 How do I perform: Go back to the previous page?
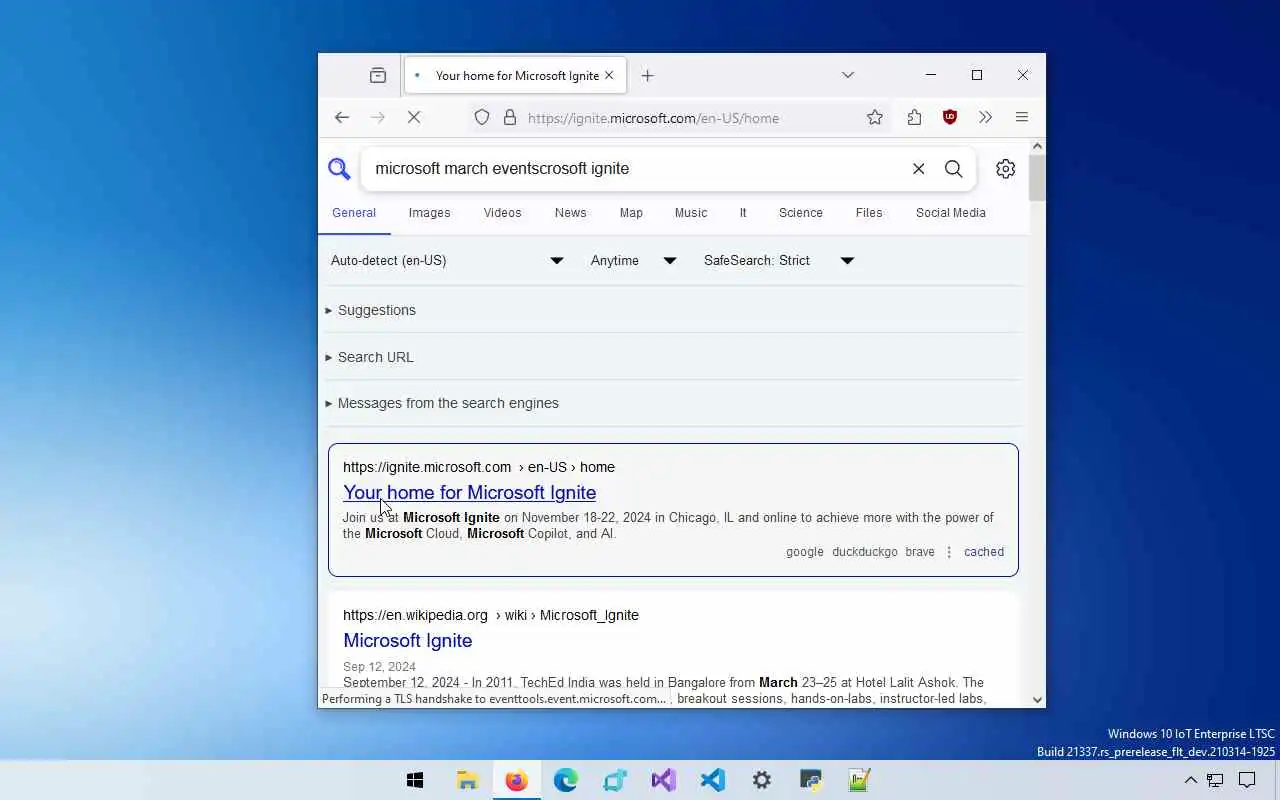click(x=342, y=117)
